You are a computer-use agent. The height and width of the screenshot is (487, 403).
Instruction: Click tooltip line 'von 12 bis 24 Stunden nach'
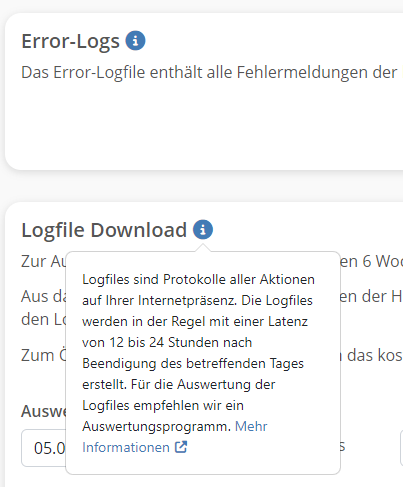(167, 342)
